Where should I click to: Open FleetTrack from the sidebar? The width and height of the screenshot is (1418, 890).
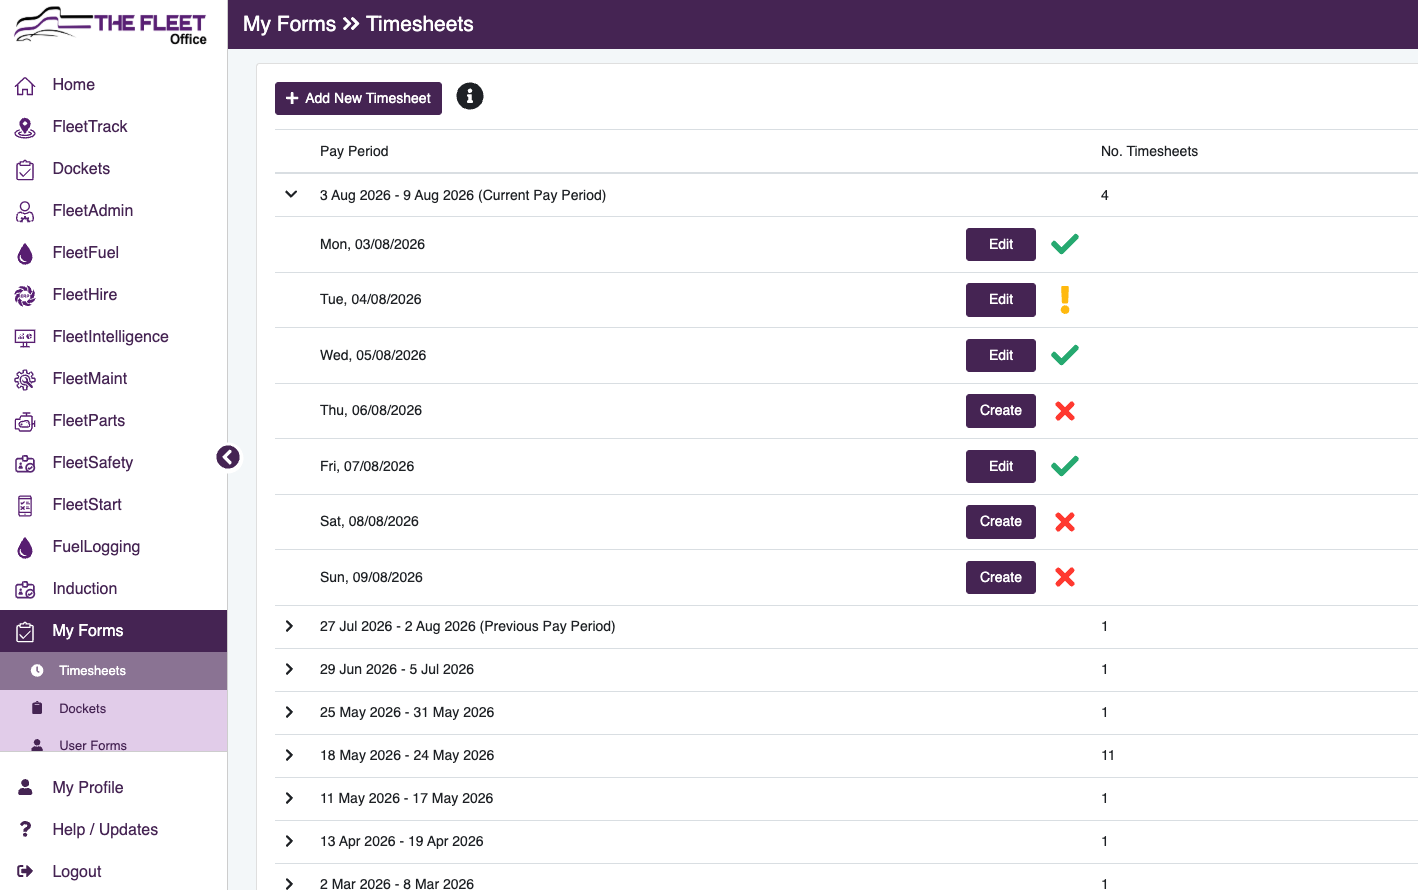(90, 127)
